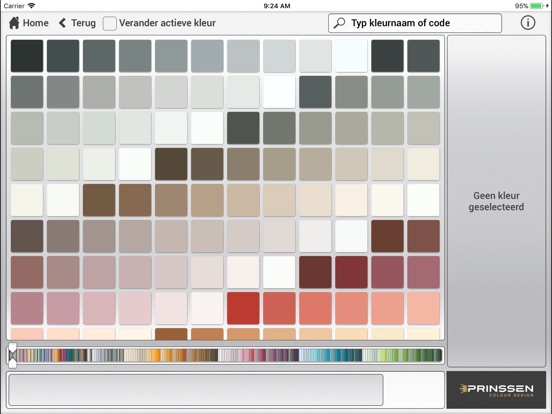Screen dimensions: 552x414
Task: Click the Home text button
Action: click(36, 23)
